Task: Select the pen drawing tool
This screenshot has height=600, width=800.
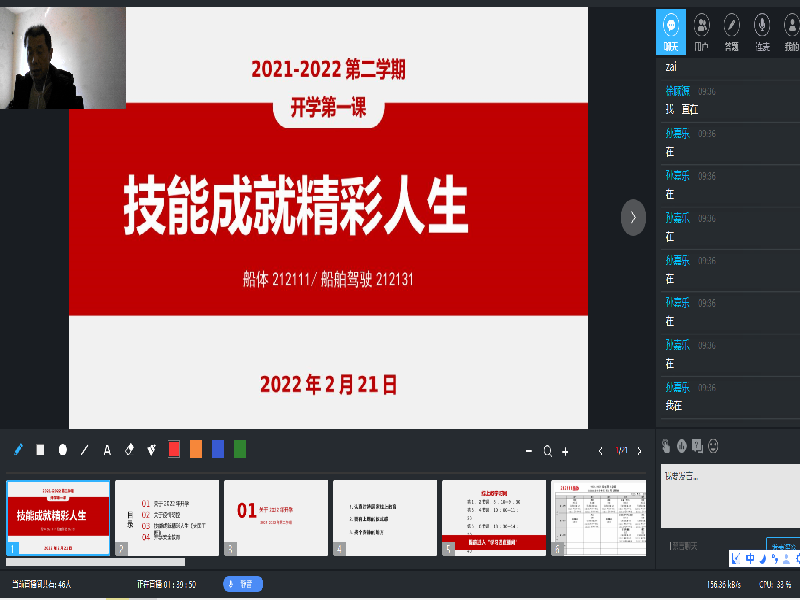Action: tap(18, 450)
